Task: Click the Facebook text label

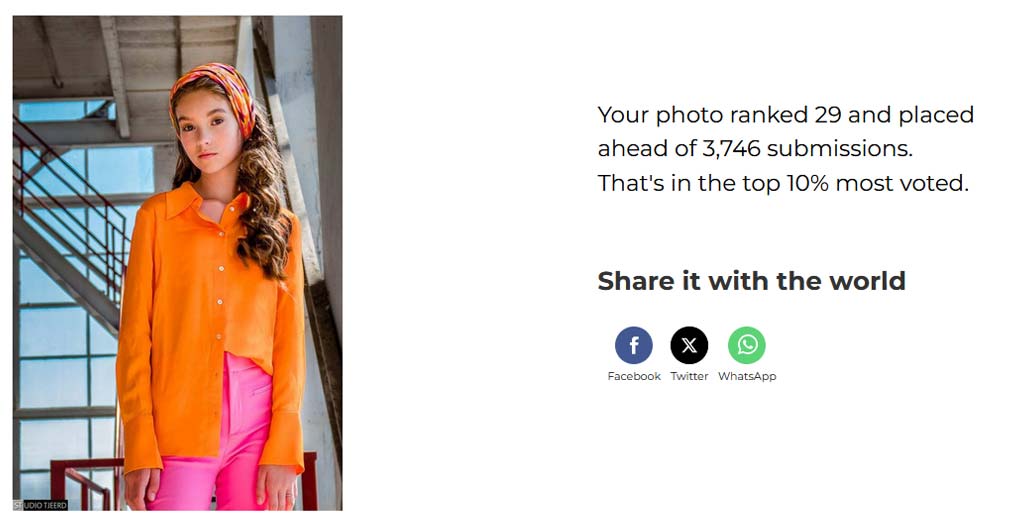Action: 633,376
